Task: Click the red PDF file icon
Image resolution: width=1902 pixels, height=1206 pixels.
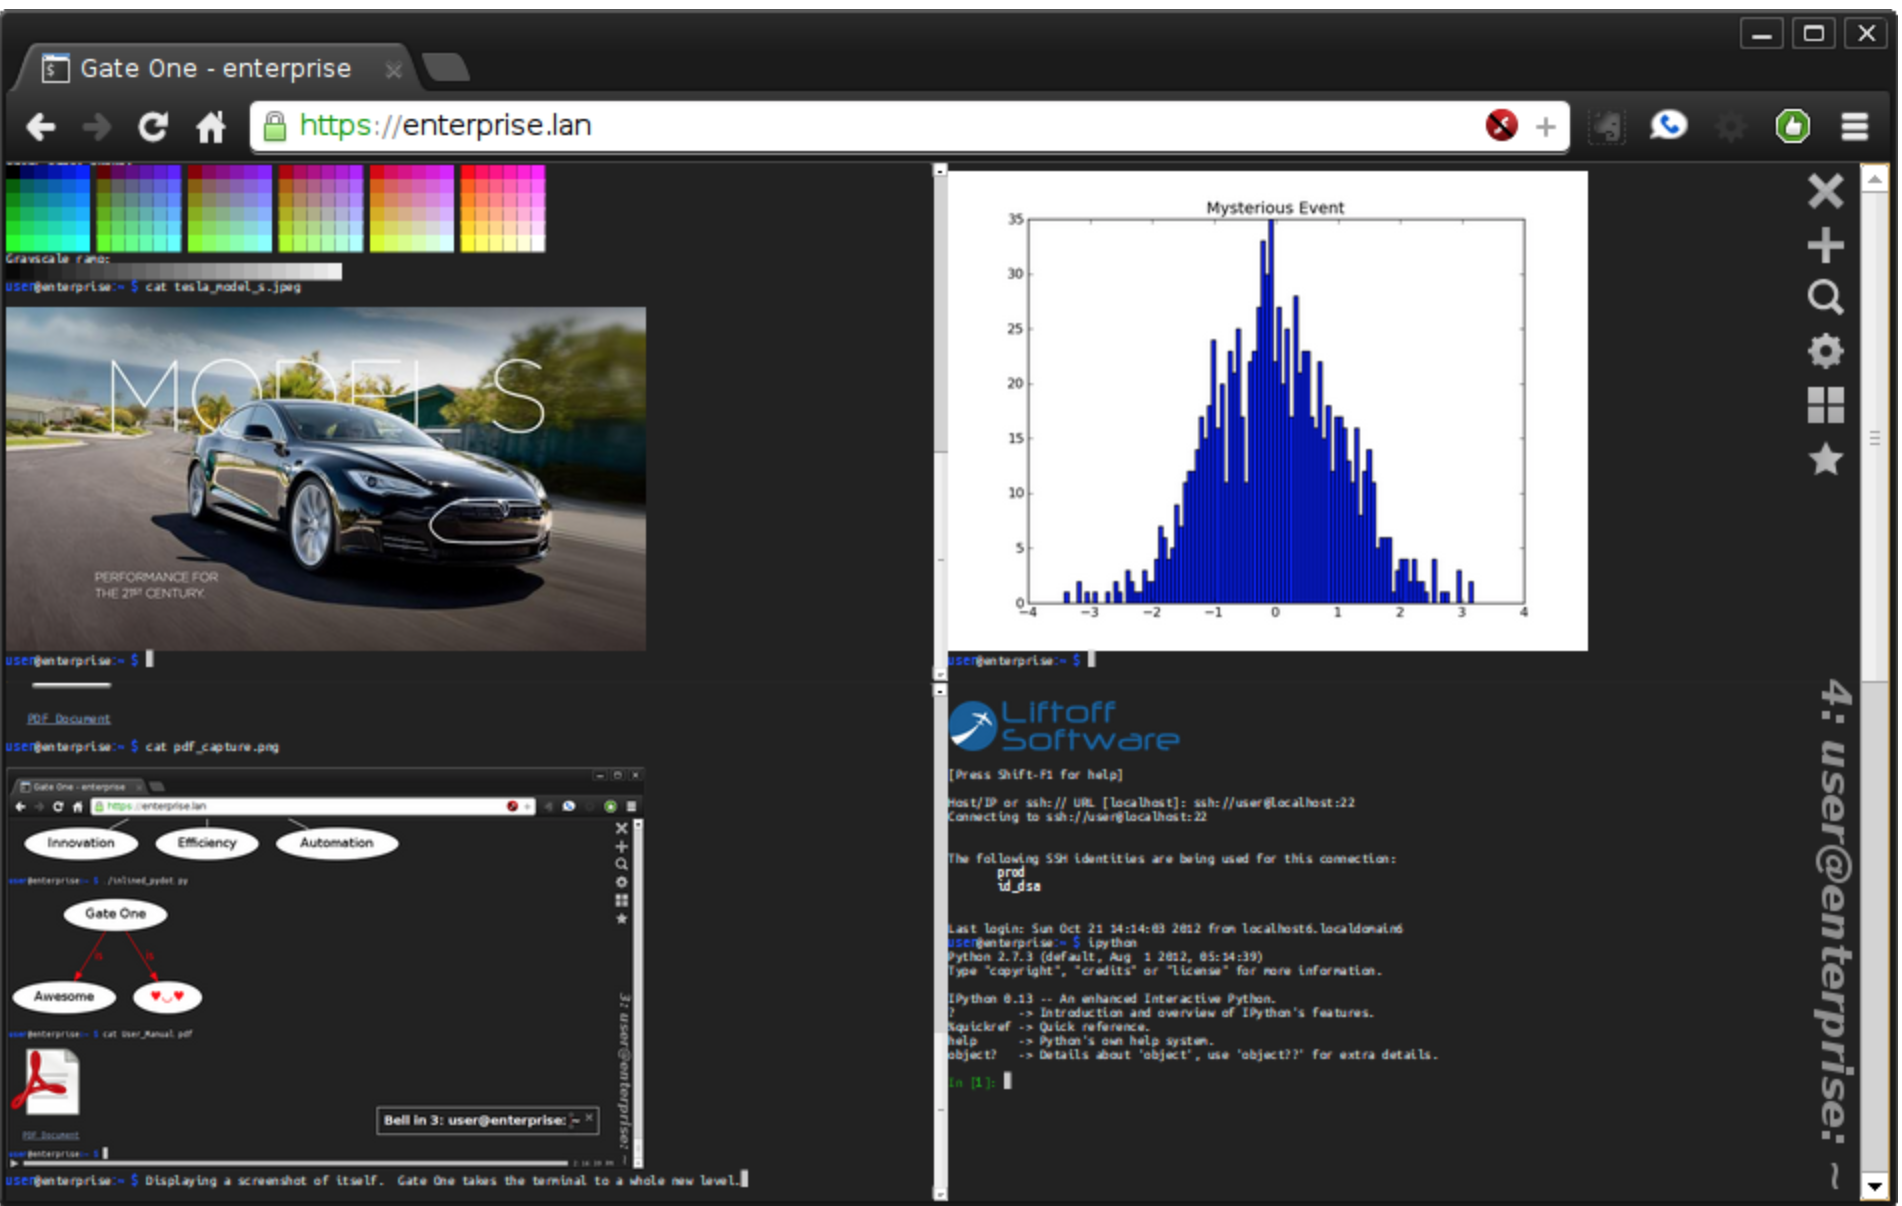Action: coord(45,1082)
